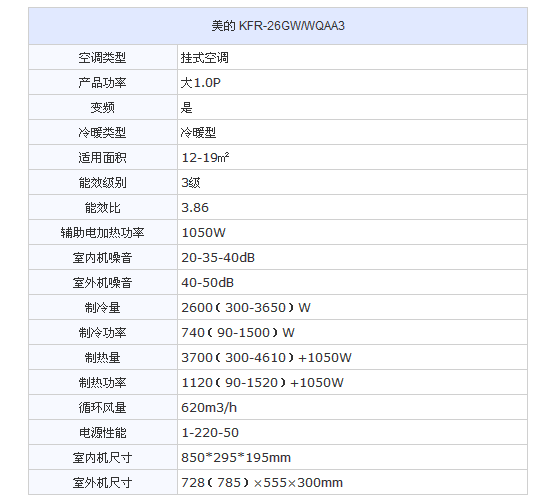Click the label 制热量
This screenshot has width=545, height=504.
click(x=102, y=358)
